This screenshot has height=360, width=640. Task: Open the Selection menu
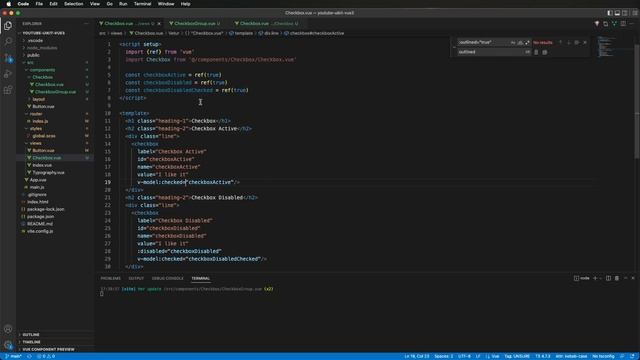[73, 4]
